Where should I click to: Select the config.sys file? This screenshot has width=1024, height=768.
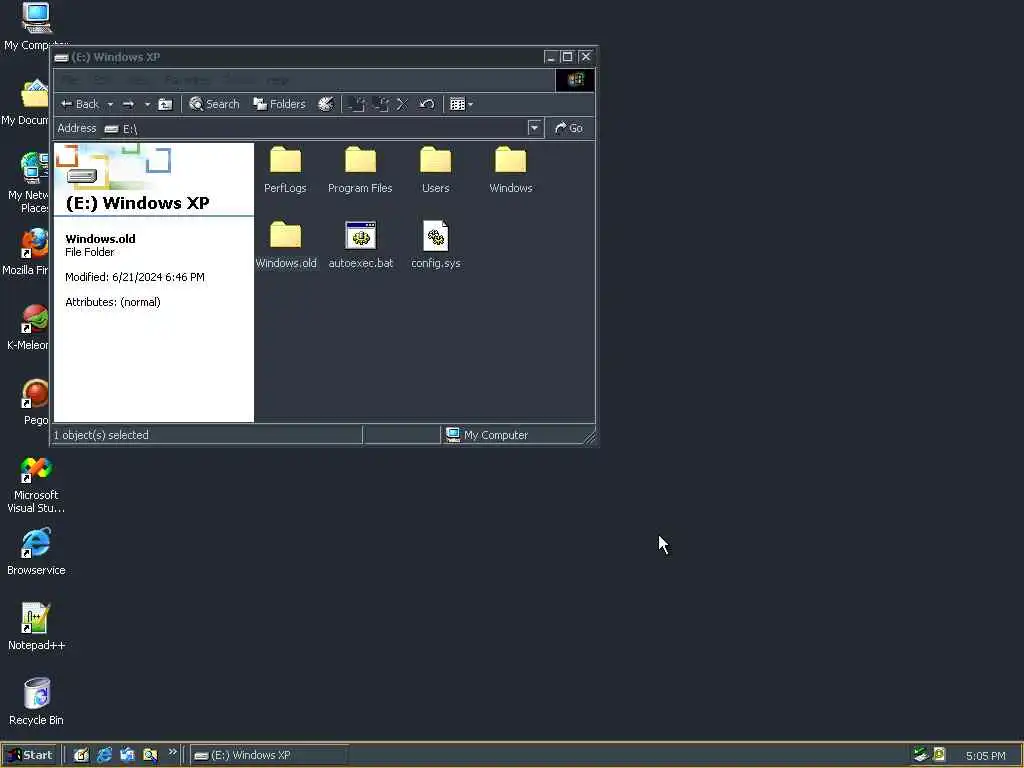pyautogui.click(x=436, y=245)
